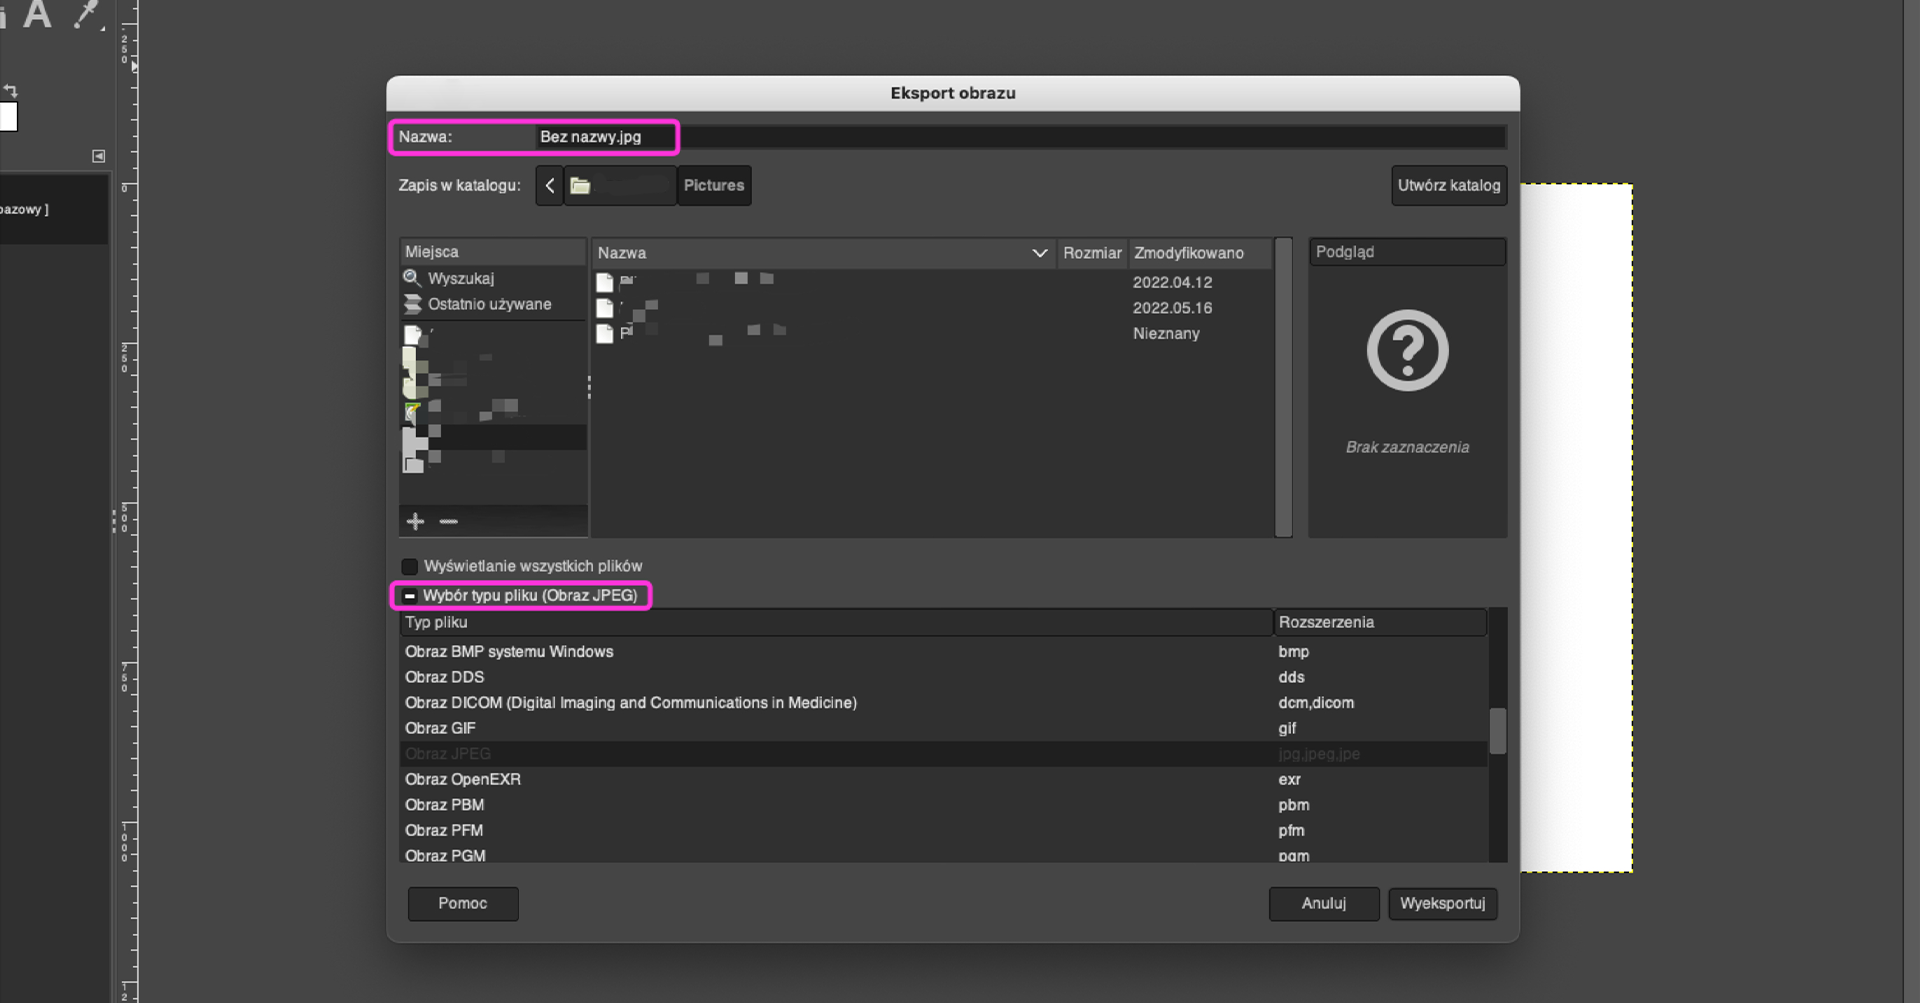The width and height of the screenshot is (1920, 1003).
Task: Select Obraz BMP systemu Windows type
Action: (508, 651)
